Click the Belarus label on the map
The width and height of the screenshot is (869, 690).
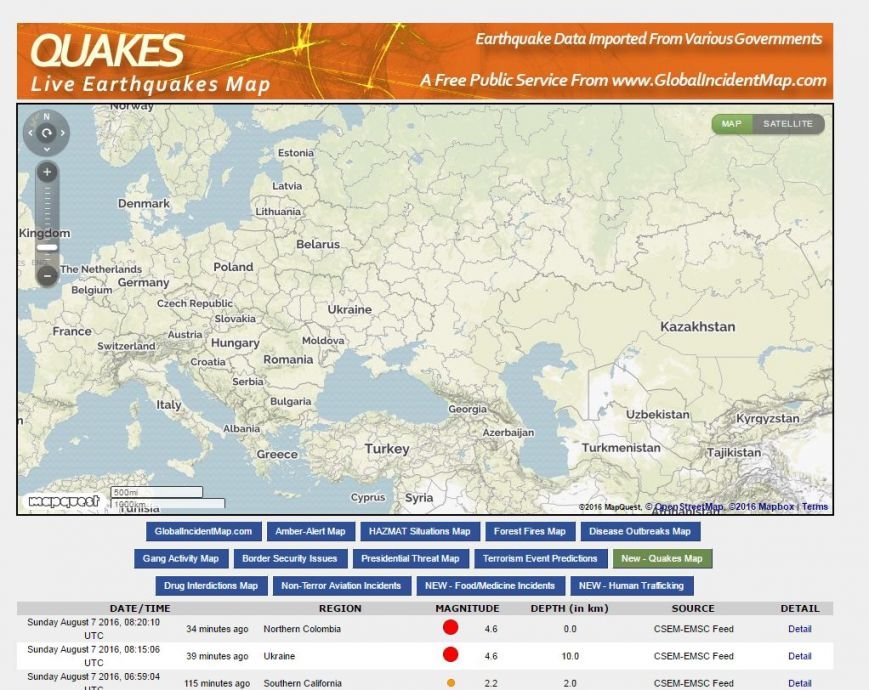click(x=318, y=244)
